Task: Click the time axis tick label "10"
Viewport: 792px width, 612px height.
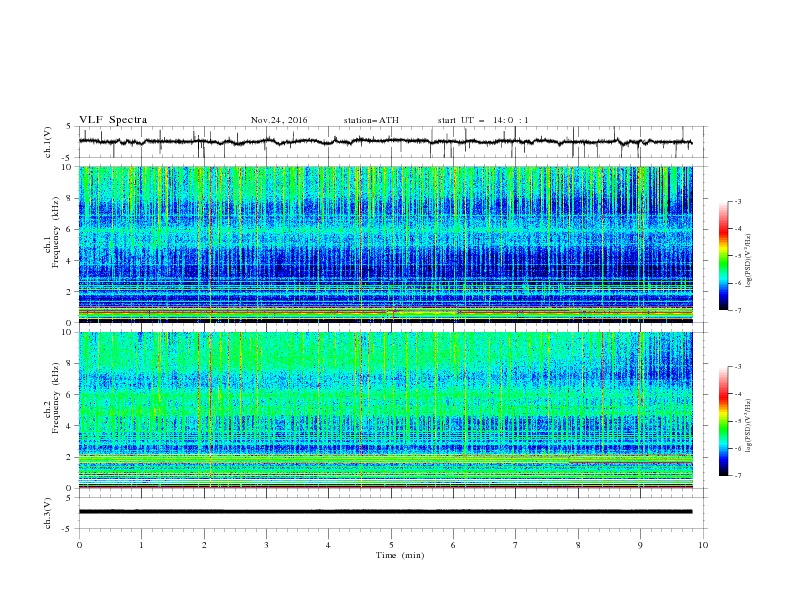Action: [x=703, y=545]
